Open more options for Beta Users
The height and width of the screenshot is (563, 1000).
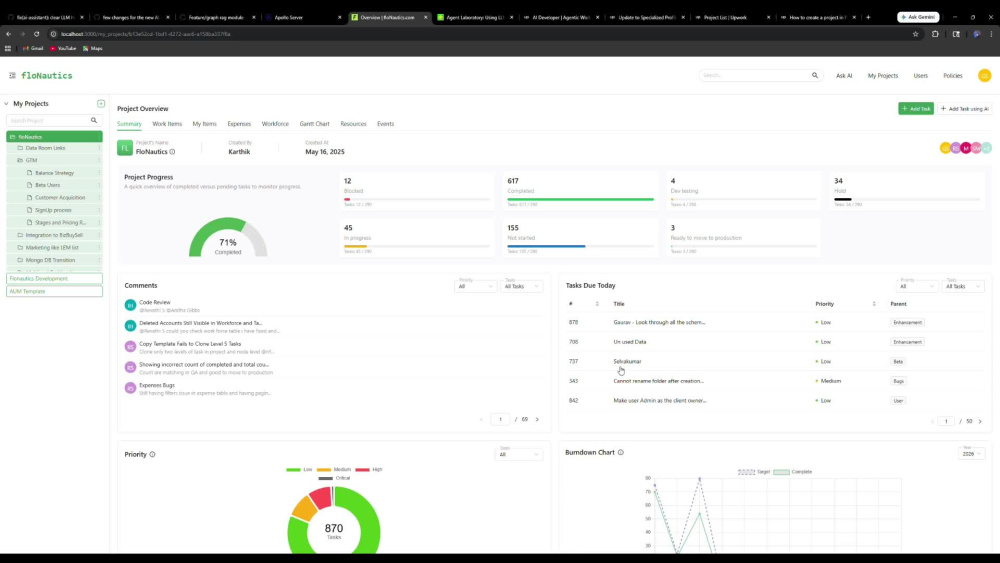99,185
